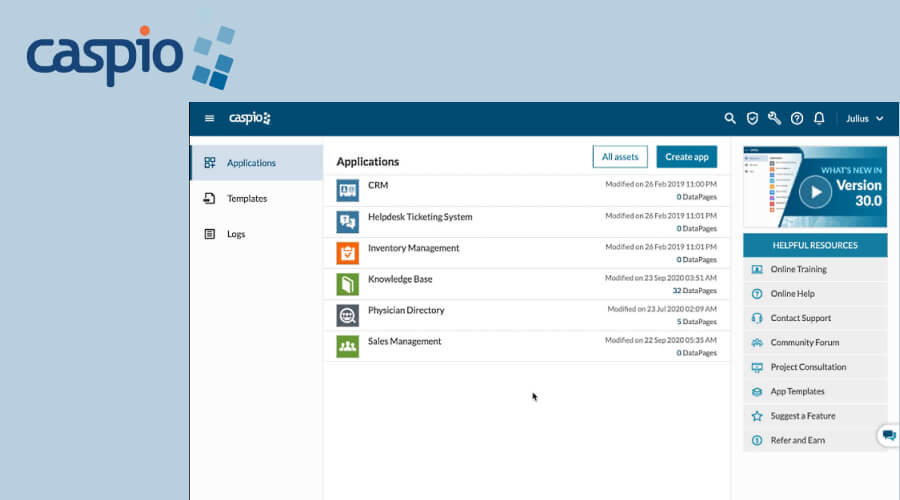Click the Helpdesk Ticketing System app icon
The image size is (900, 500).
pos(347,222)
